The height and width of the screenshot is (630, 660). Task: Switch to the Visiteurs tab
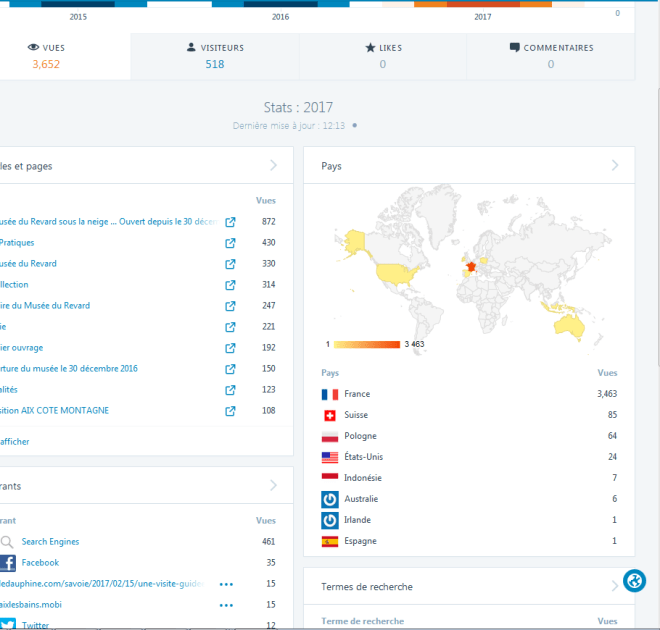(x=215, y=56)
